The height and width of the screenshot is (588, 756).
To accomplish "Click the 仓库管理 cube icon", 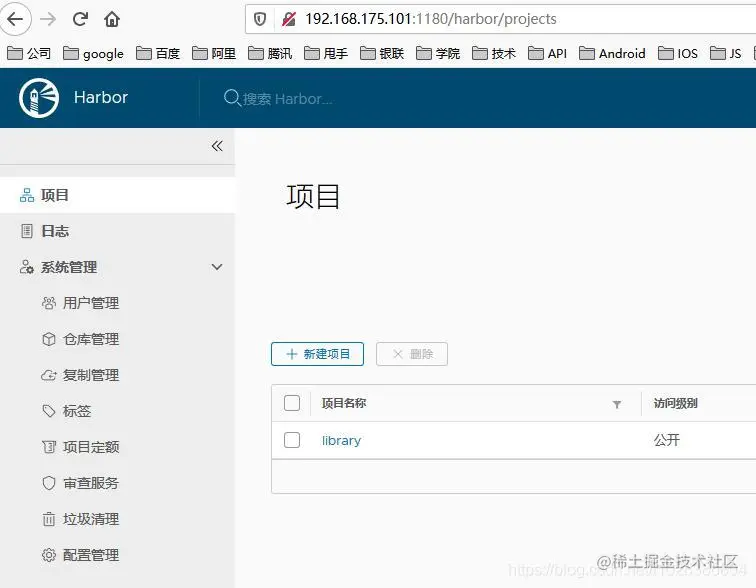I will [49, 339].
